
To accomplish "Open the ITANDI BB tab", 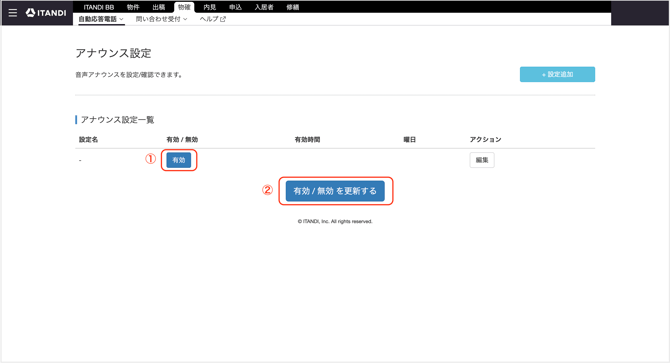I will (99, 7).
